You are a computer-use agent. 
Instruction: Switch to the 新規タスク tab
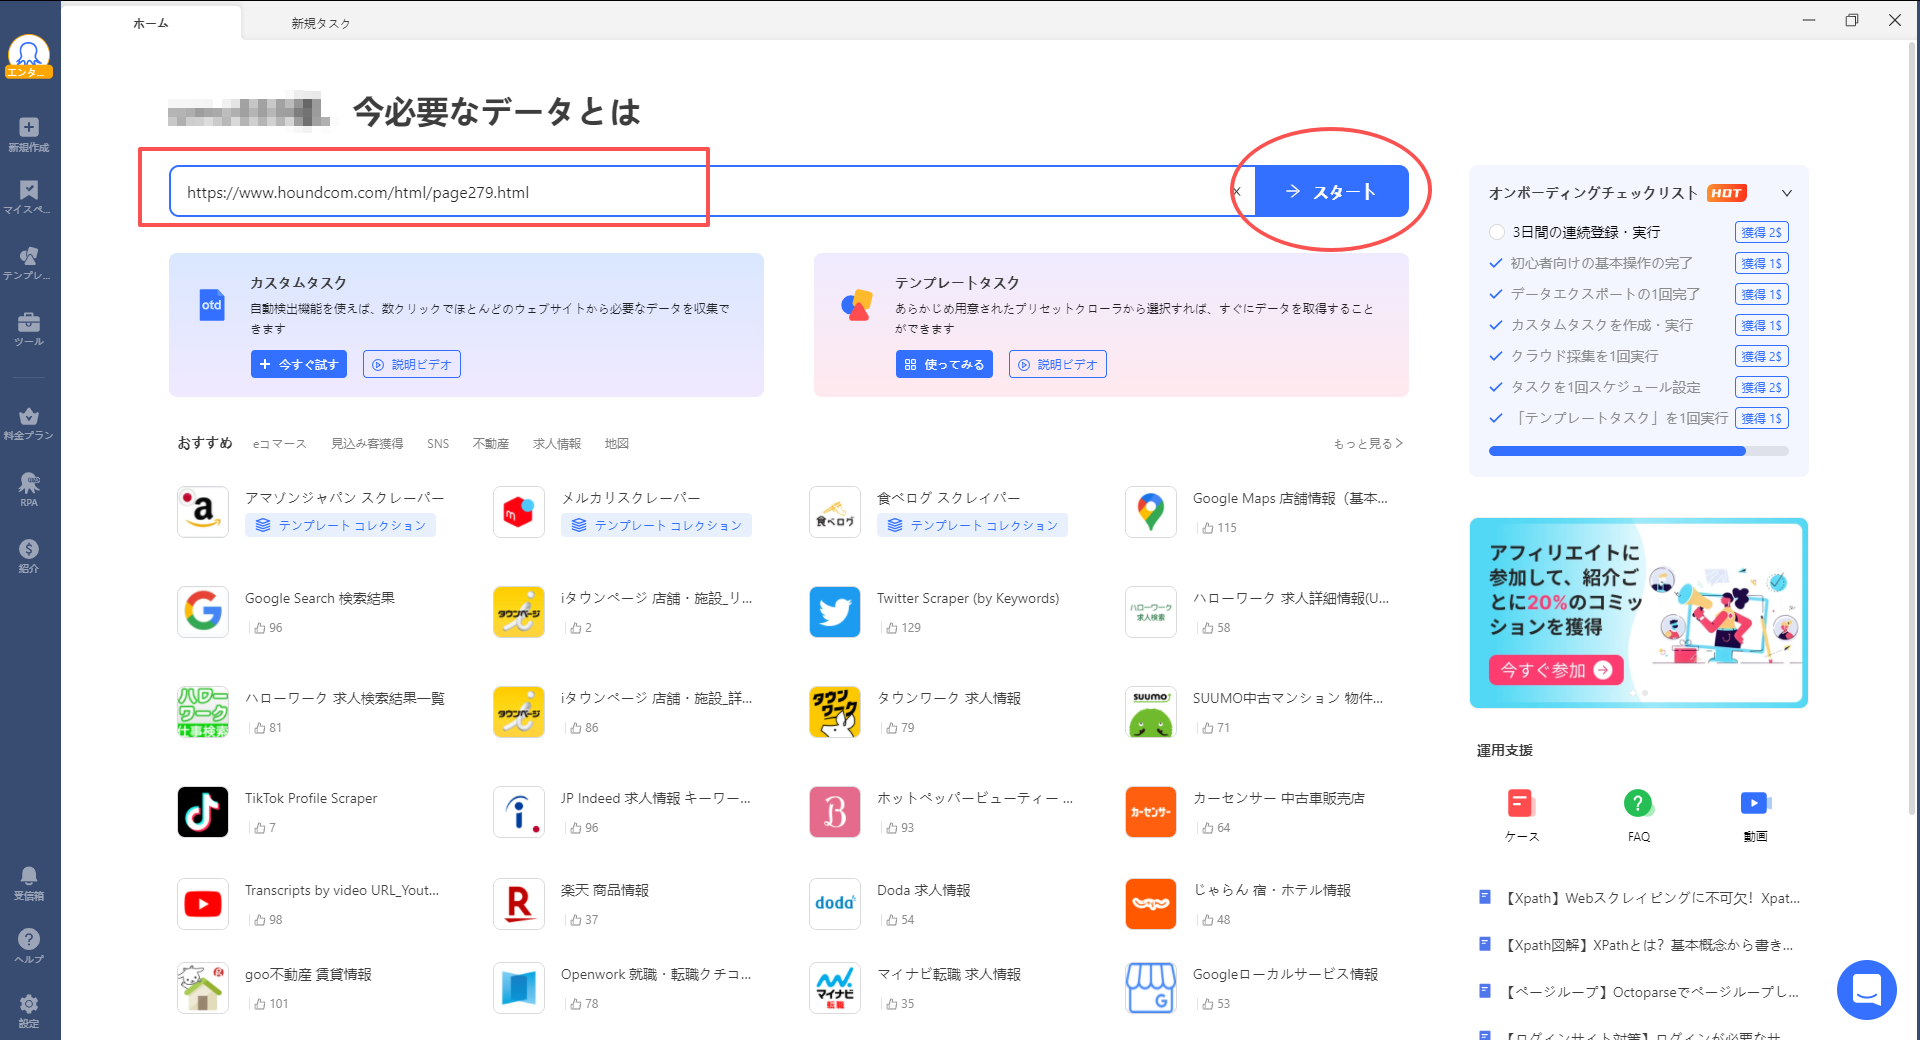coord(321,23)
